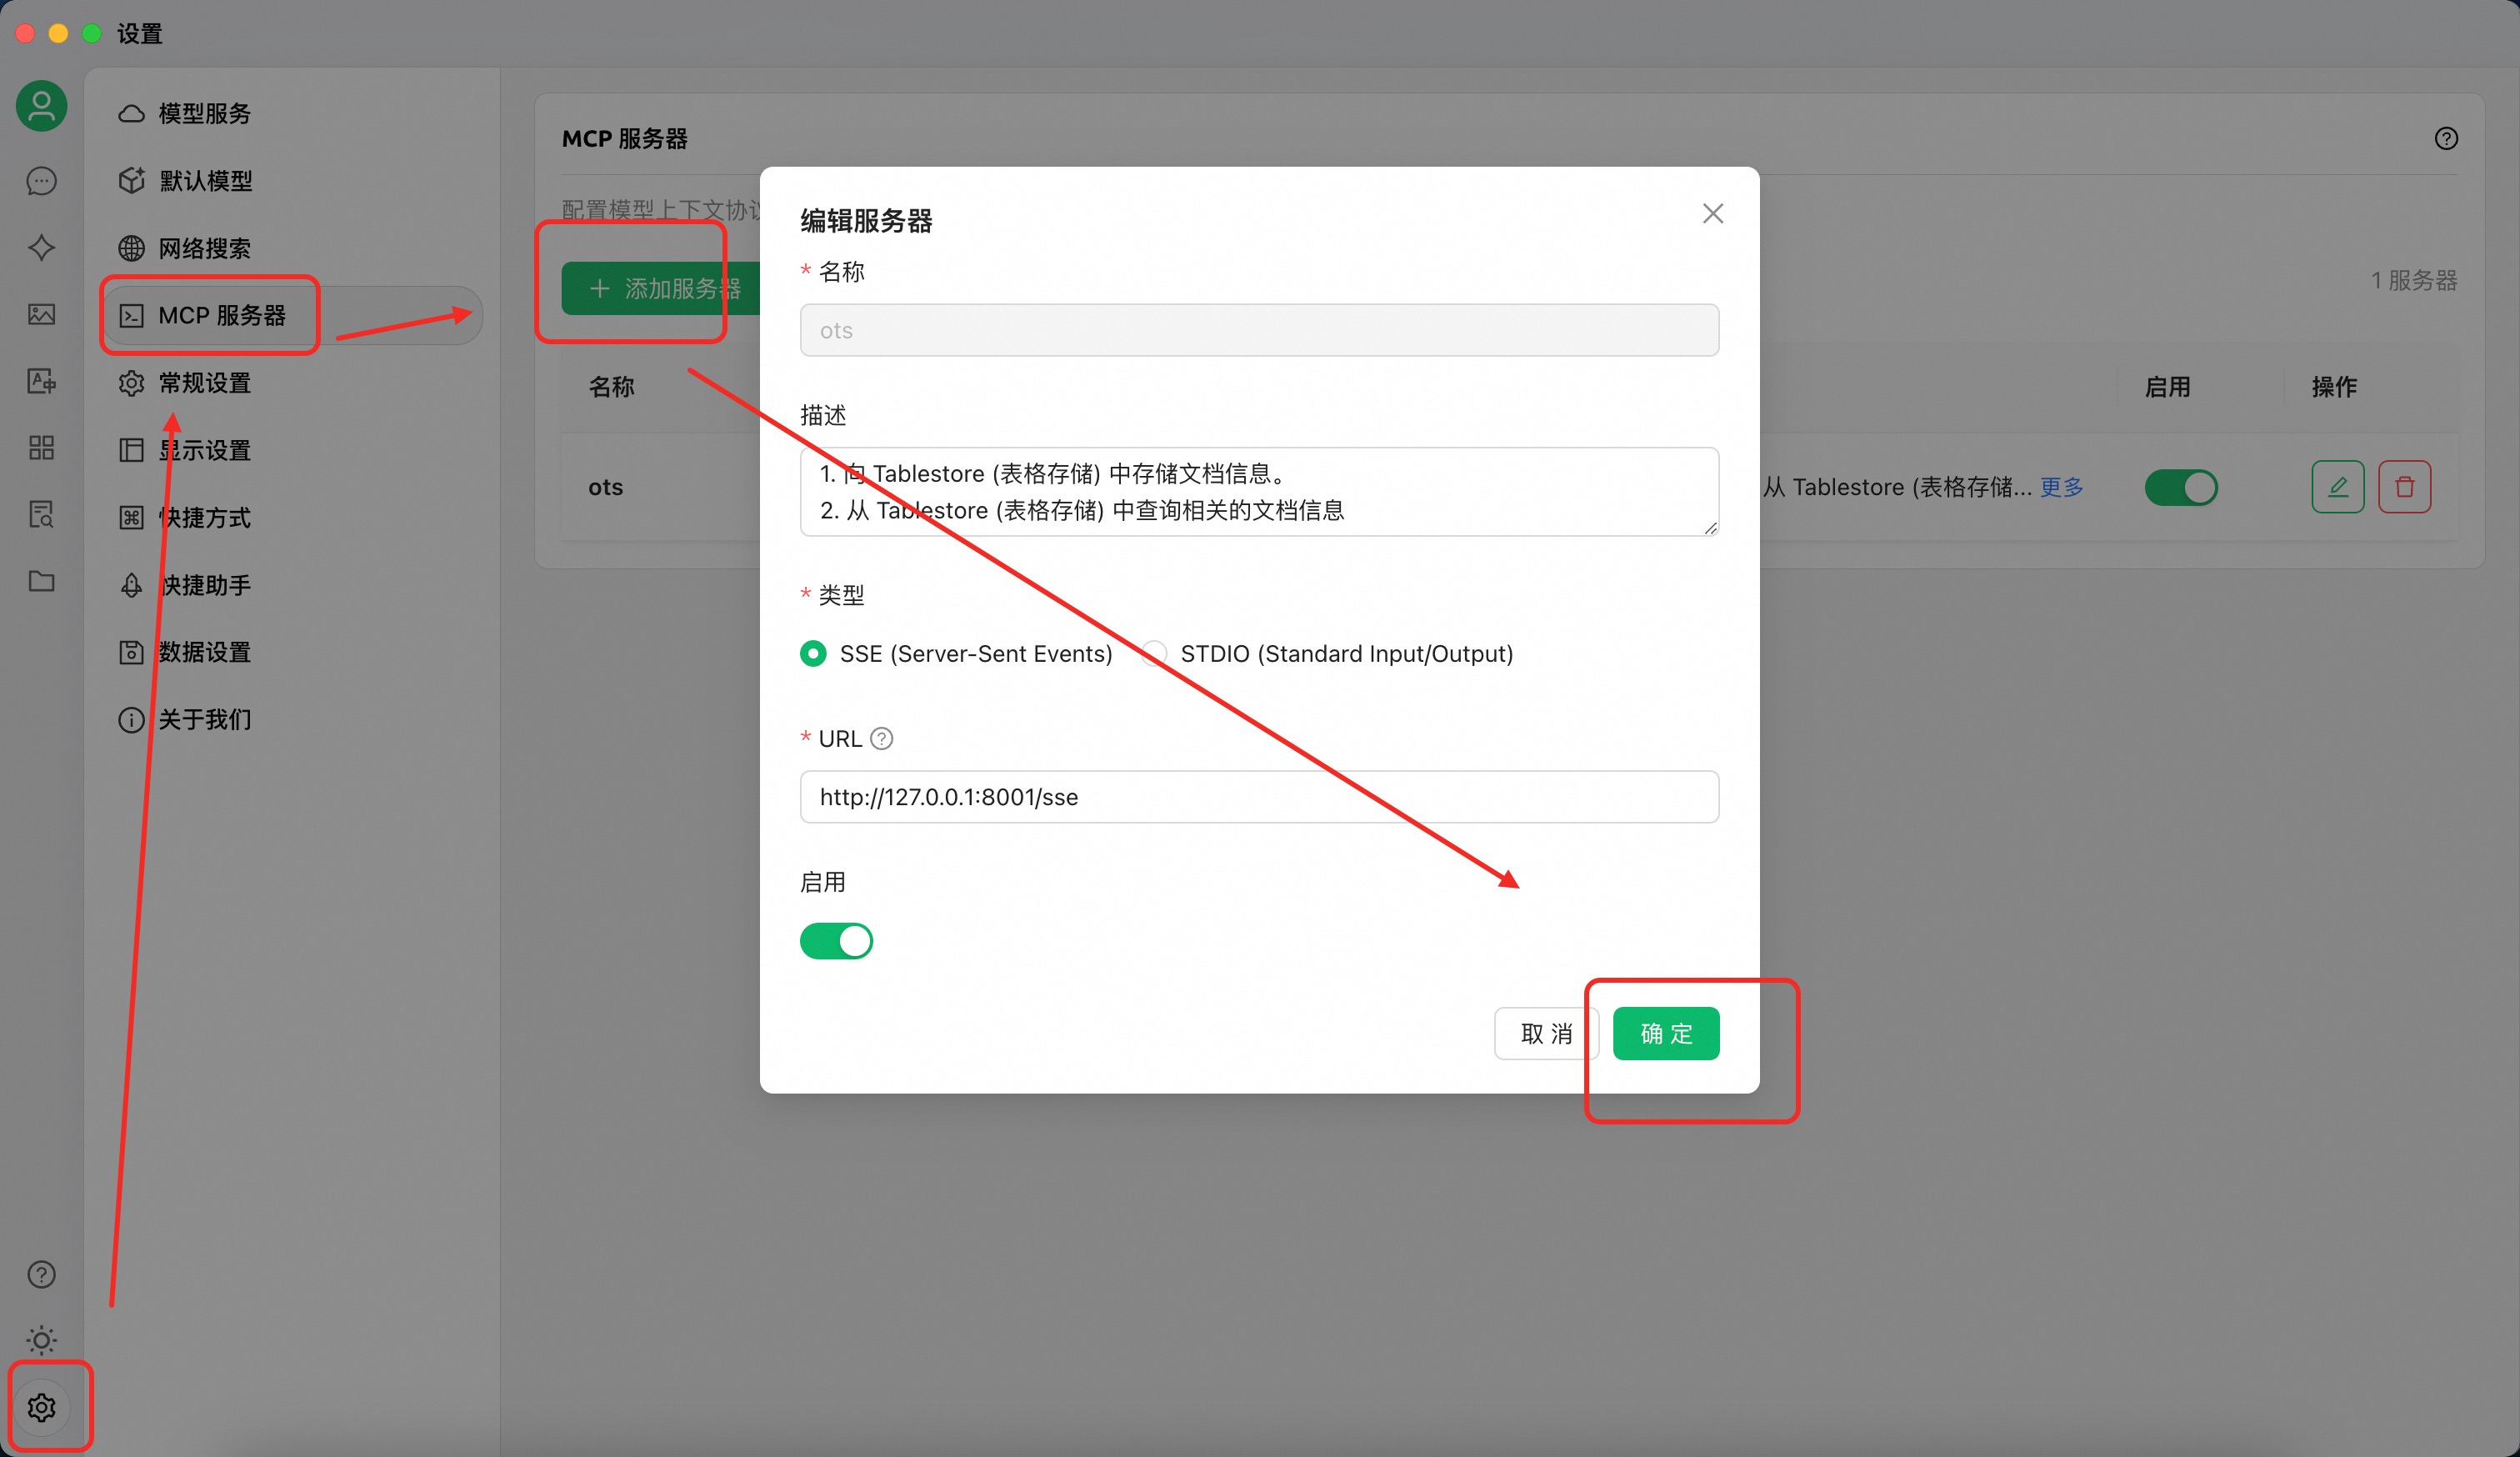Open the chat assistant icon in sidebar
The image size is (2520, 1457).
coord(41,181)
